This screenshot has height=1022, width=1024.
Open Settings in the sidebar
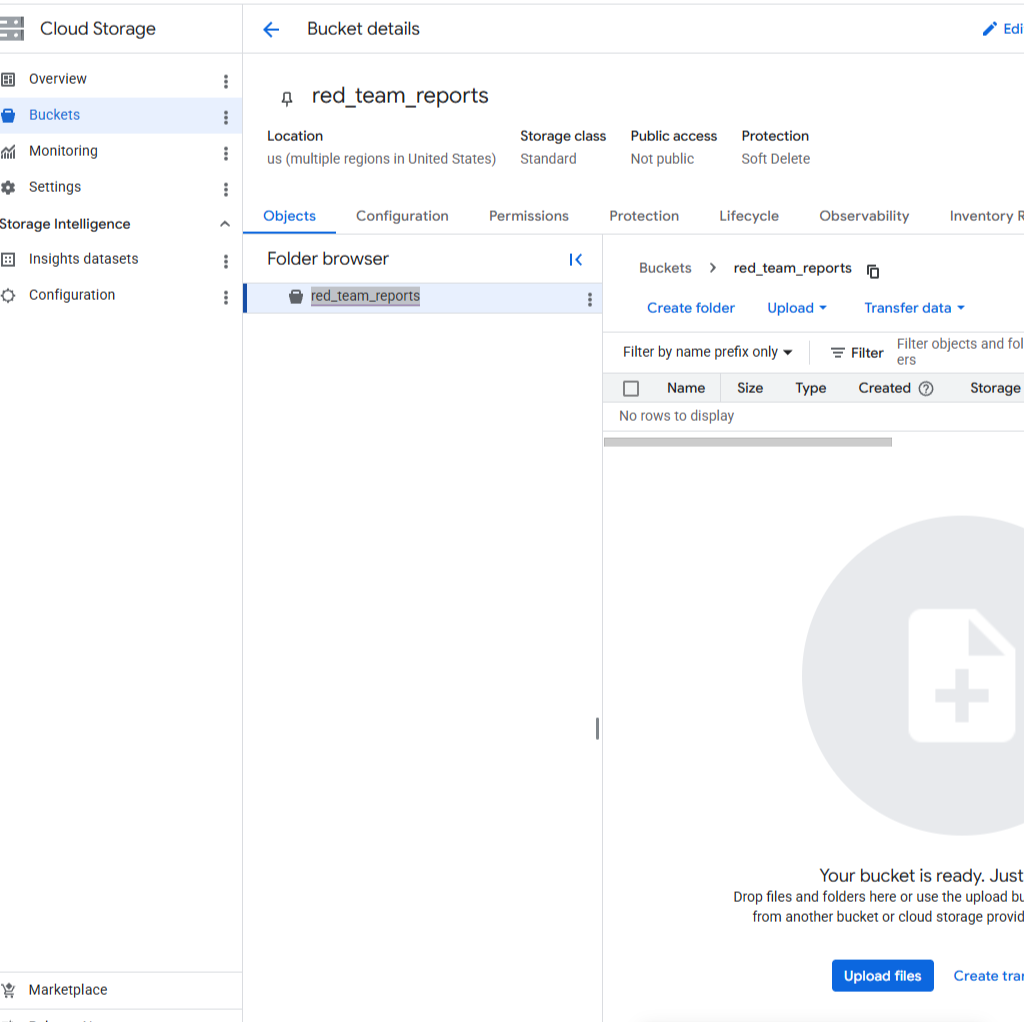55,187
